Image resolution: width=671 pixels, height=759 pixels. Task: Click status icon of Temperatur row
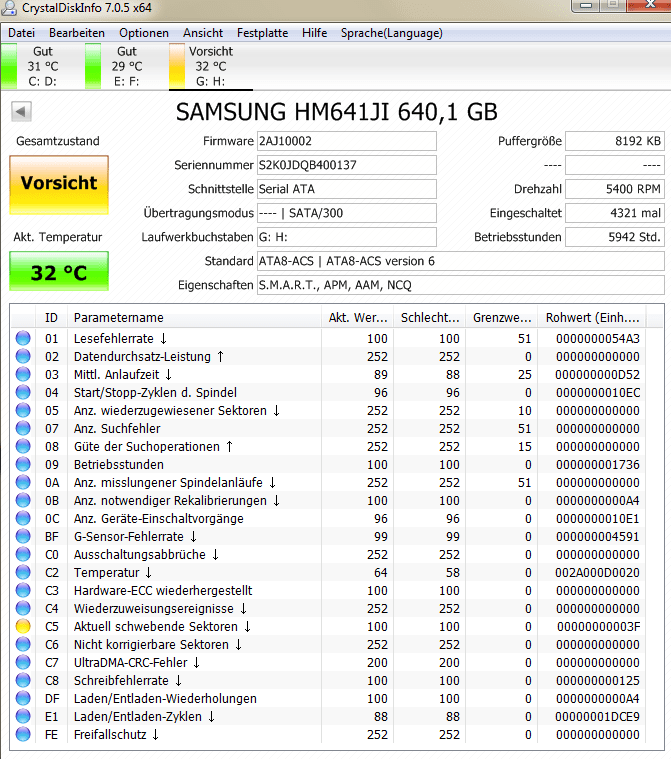tap(23, 572)
